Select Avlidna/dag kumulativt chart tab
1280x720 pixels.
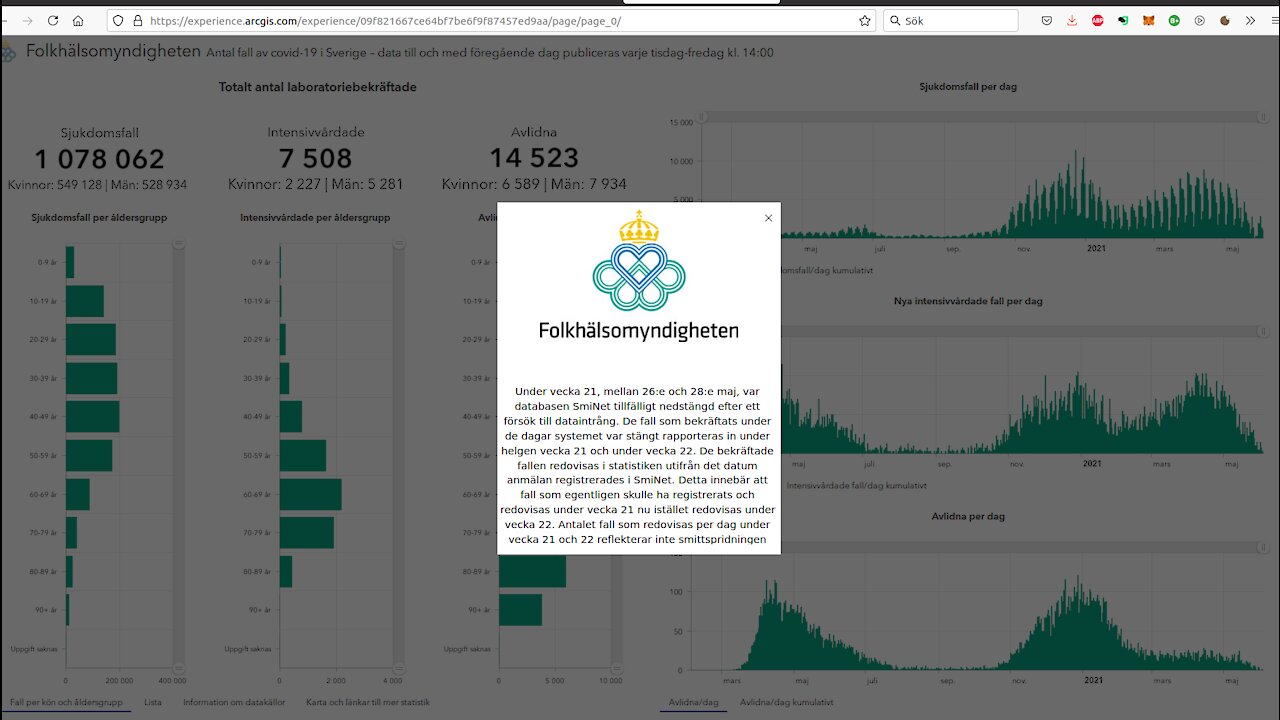(x=786, y=702)
